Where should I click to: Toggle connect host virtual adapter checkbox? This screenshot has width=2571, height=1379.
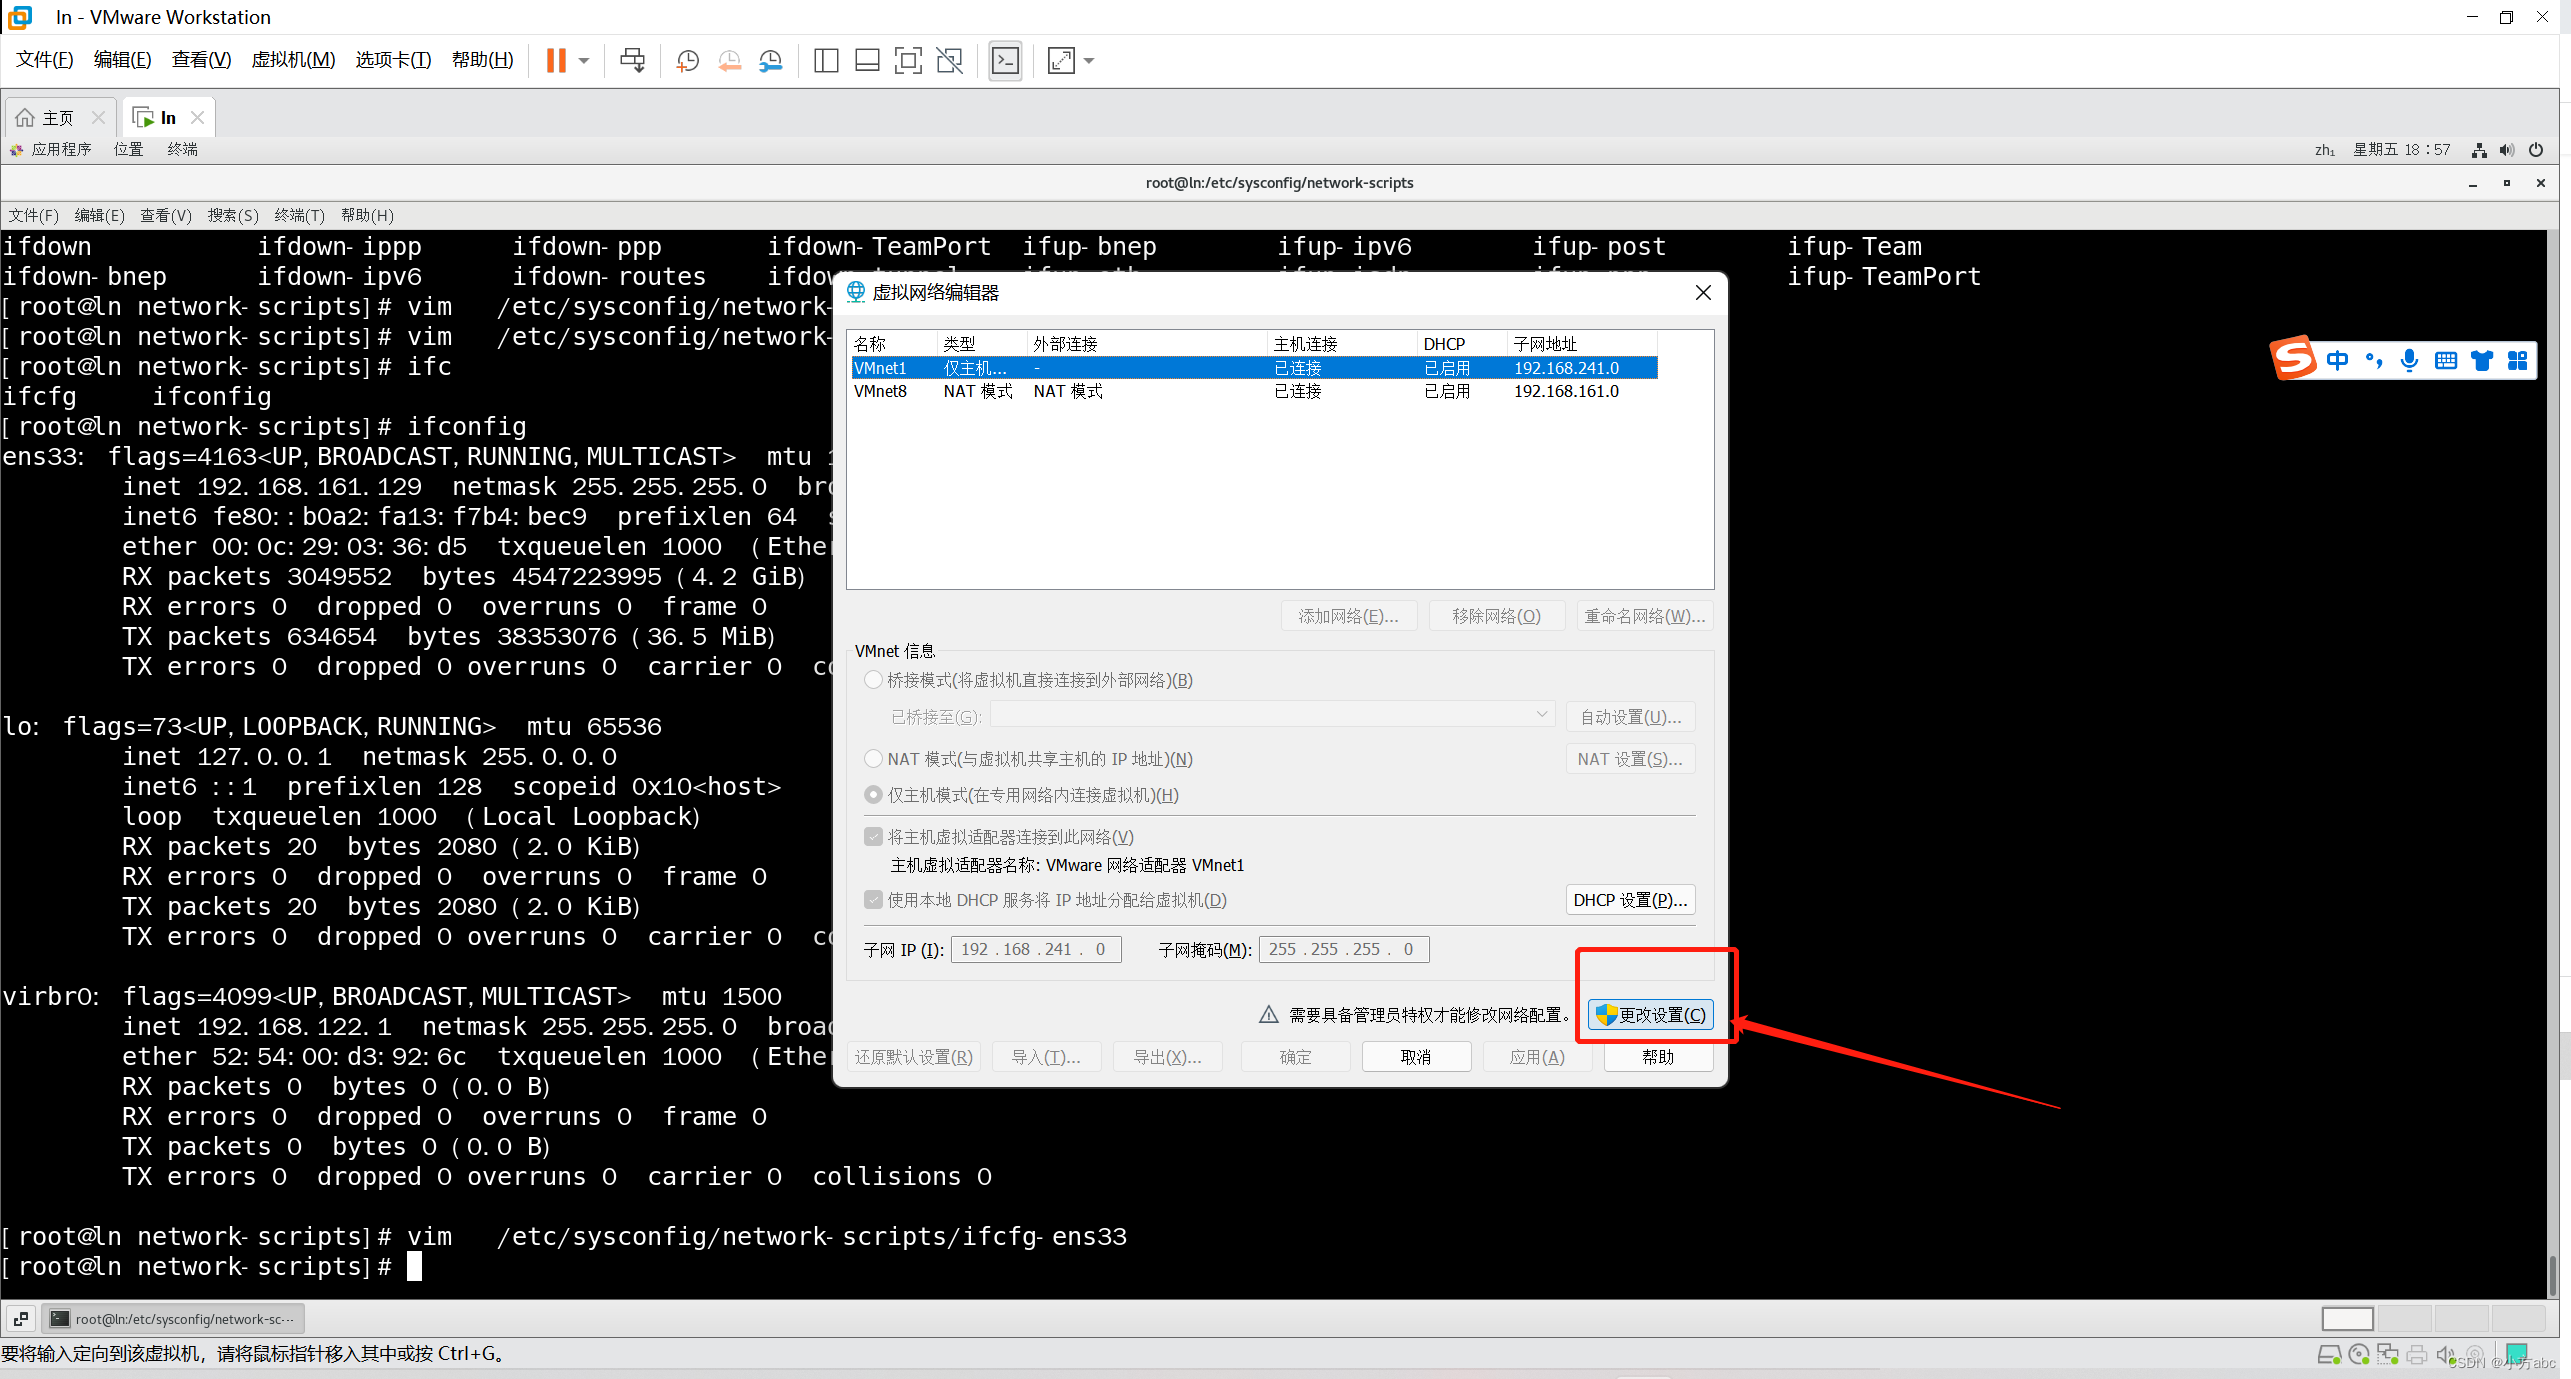tap(873, 837)
